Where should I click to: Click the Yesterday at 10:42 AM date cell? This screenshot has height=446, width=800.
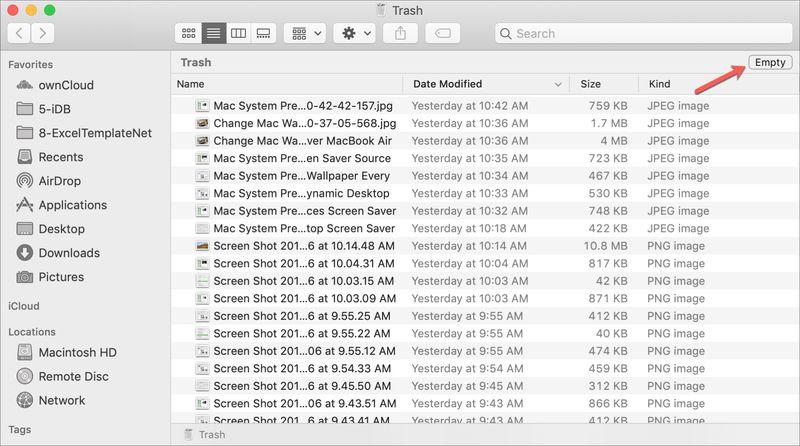[470, 106]
